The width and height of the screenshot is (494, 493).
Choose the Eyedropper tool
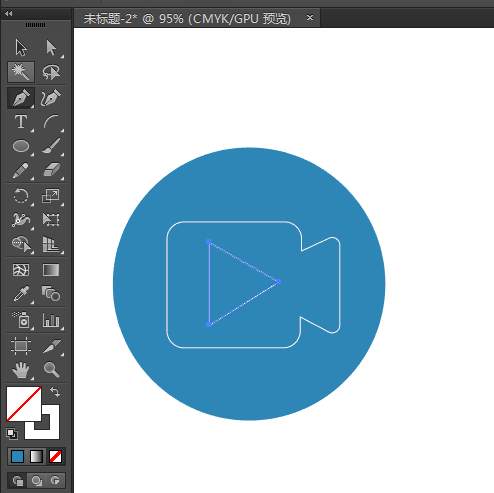pos(21,294)
